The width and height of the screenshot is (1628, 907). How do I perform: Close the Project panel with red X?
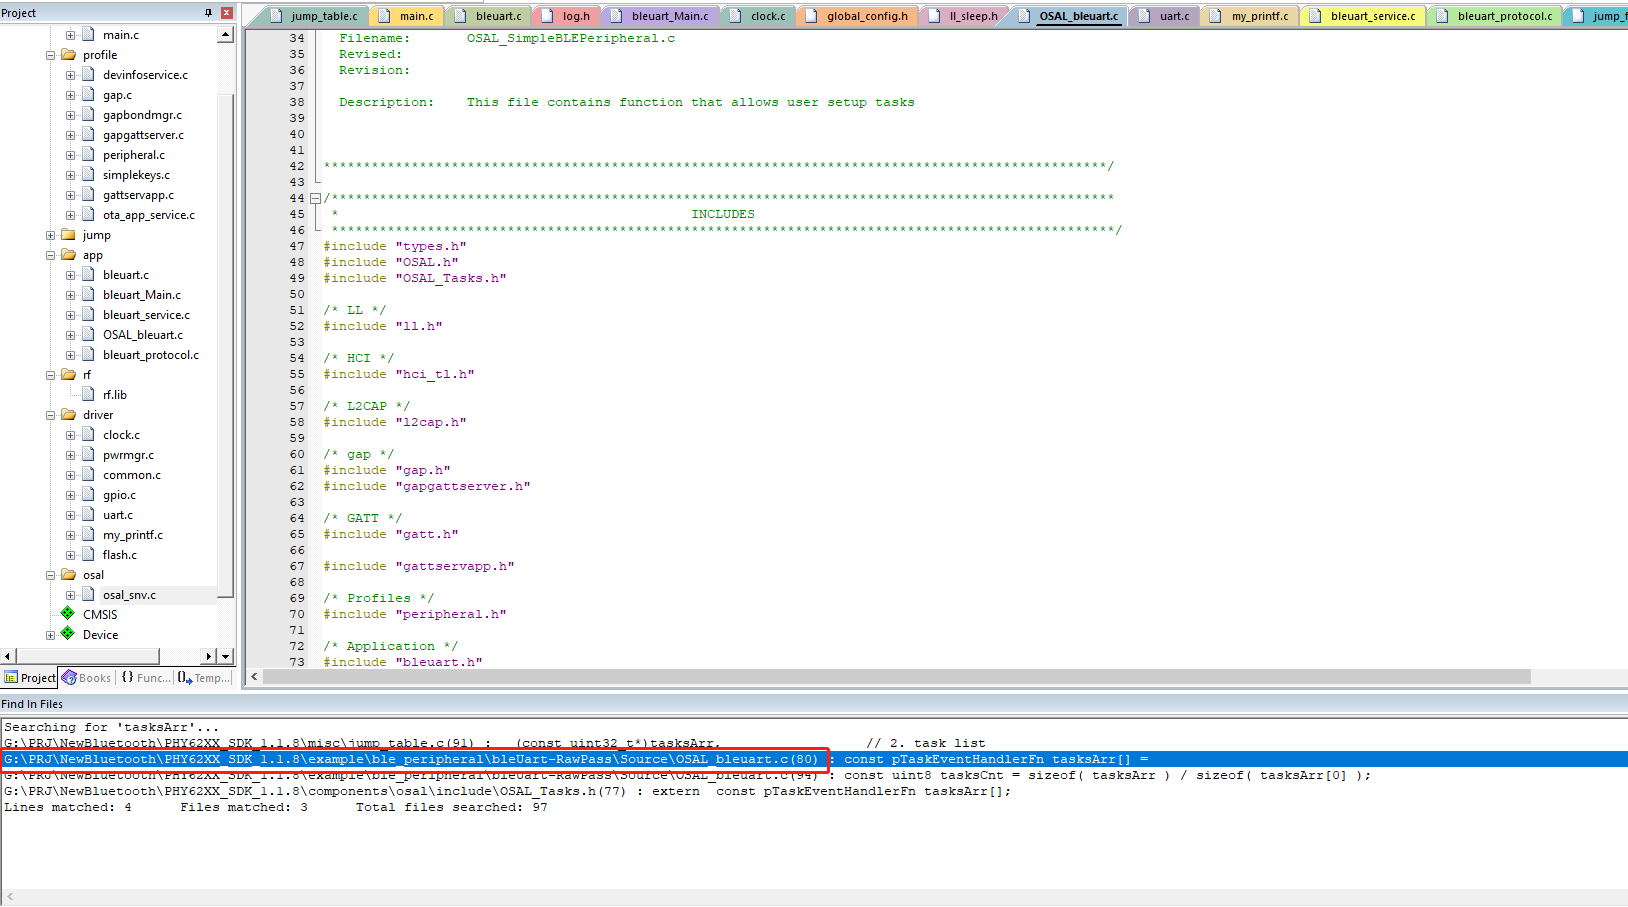[226, 13]
